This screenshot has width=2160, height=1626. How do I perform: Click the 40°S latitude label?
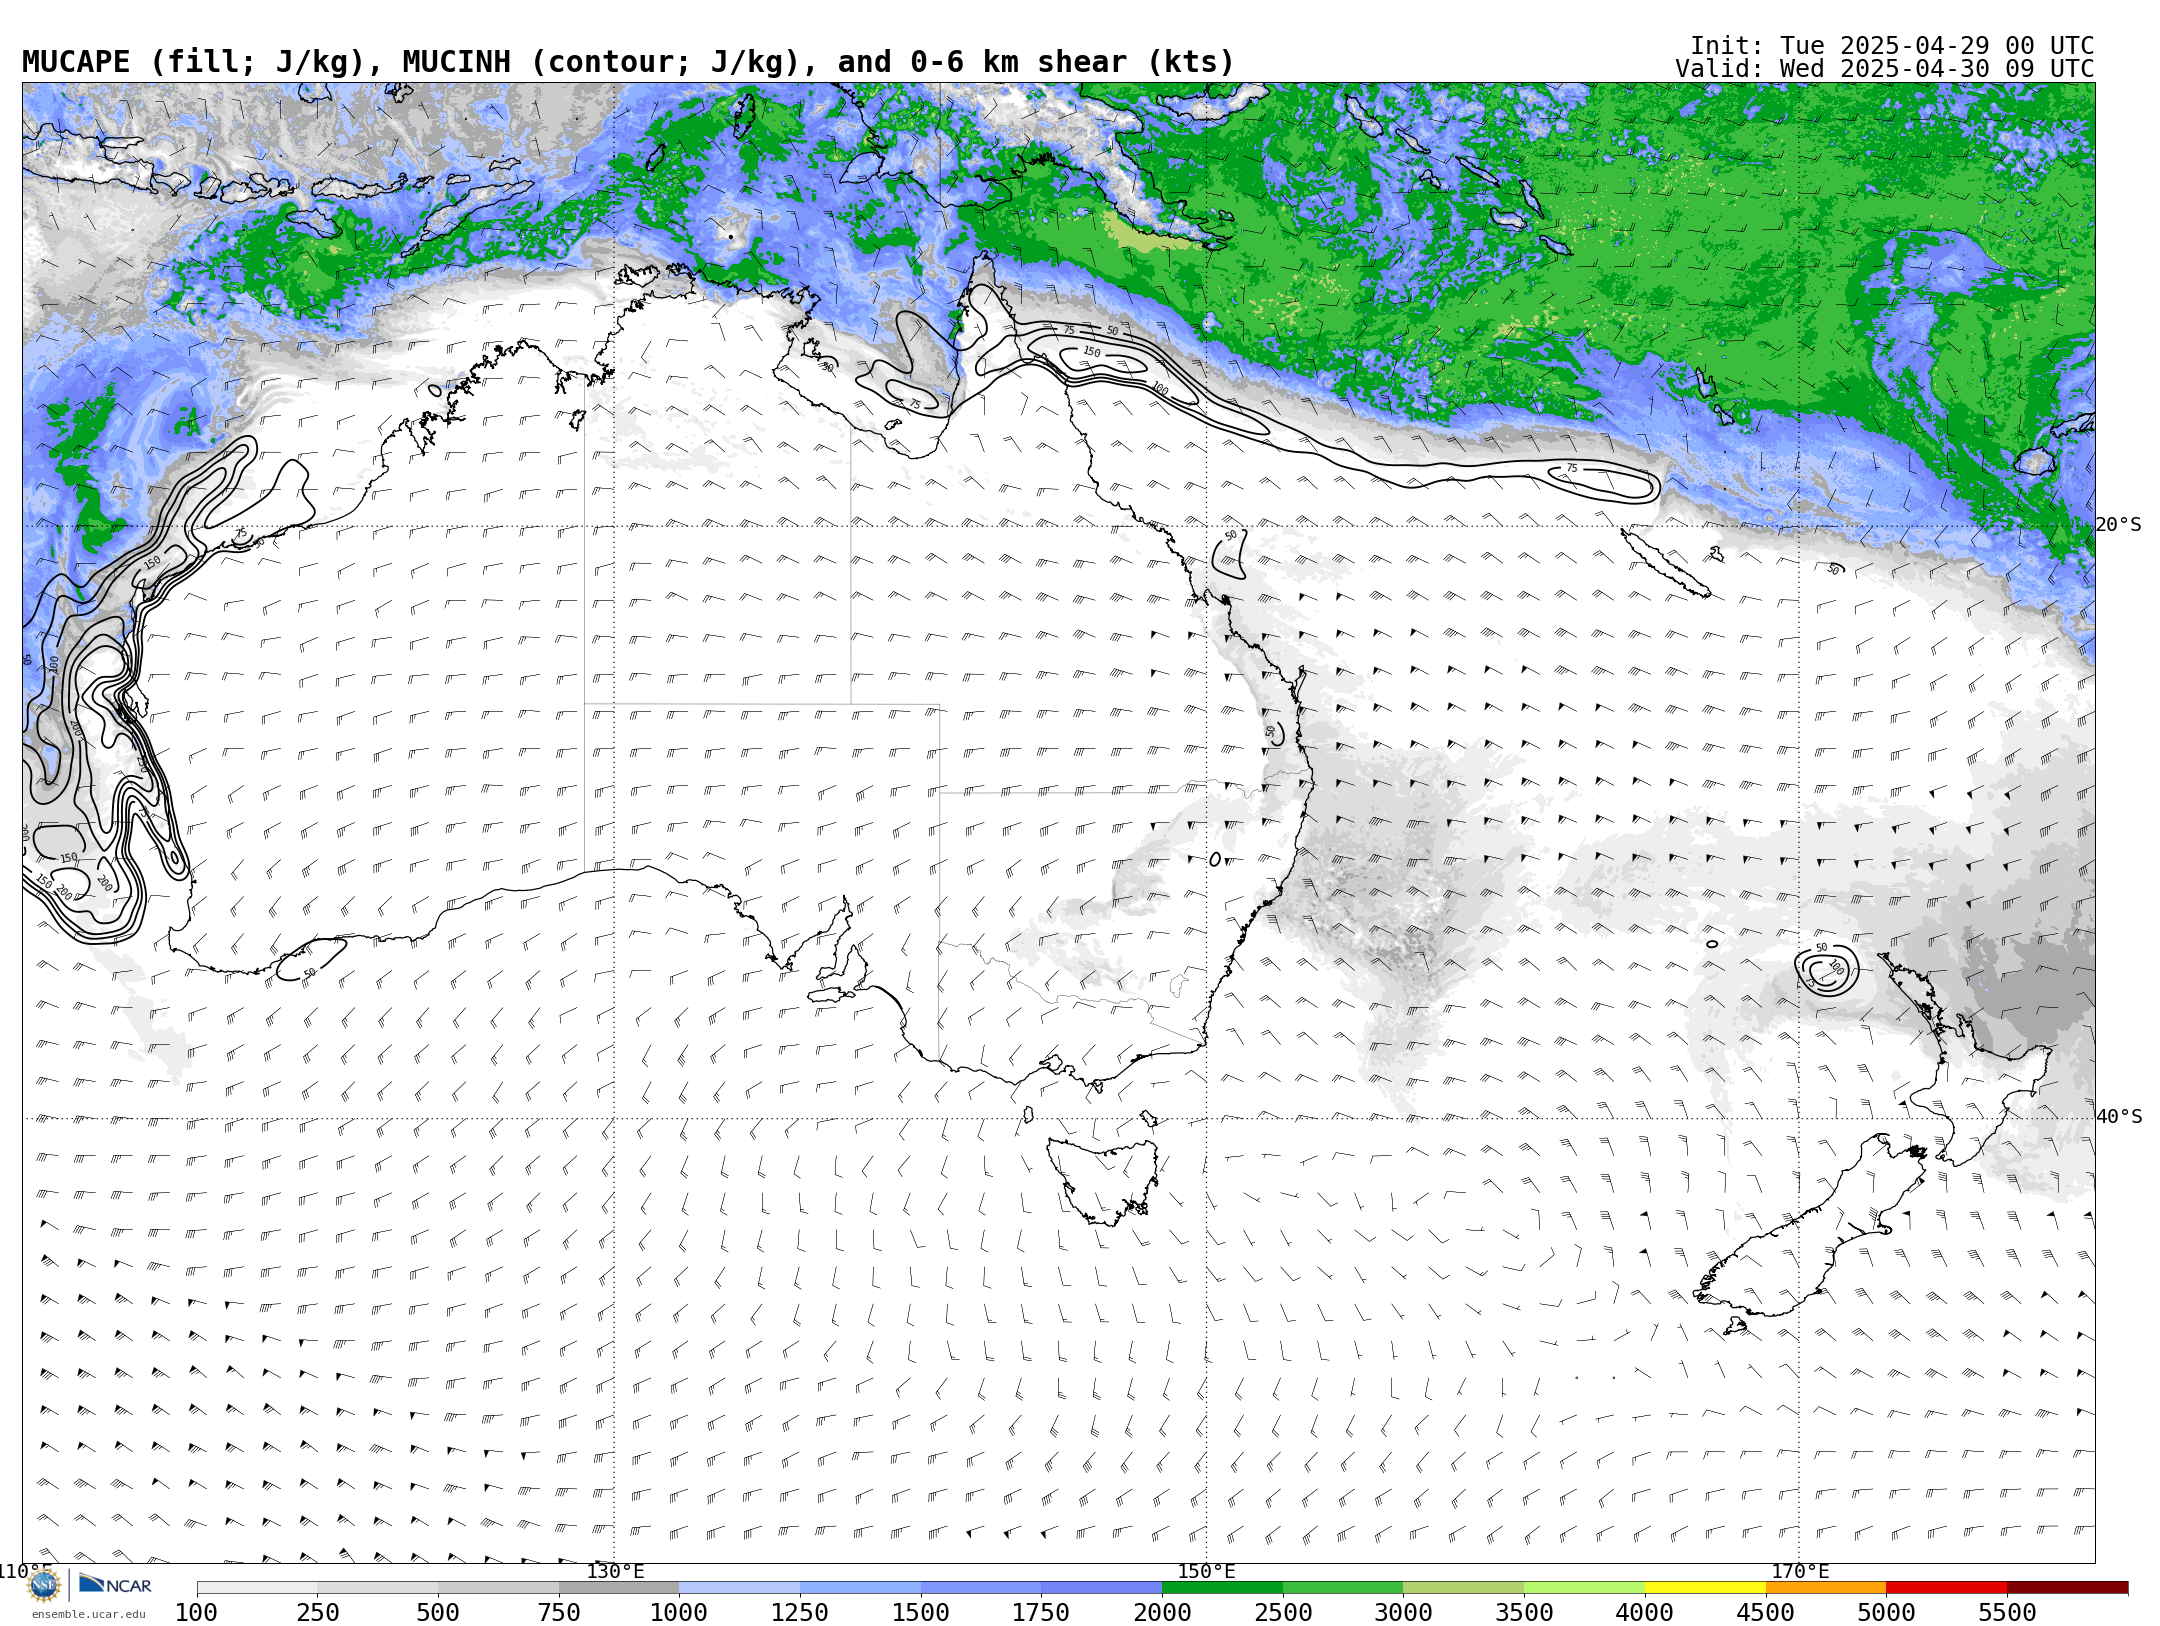point(2119,1117)
